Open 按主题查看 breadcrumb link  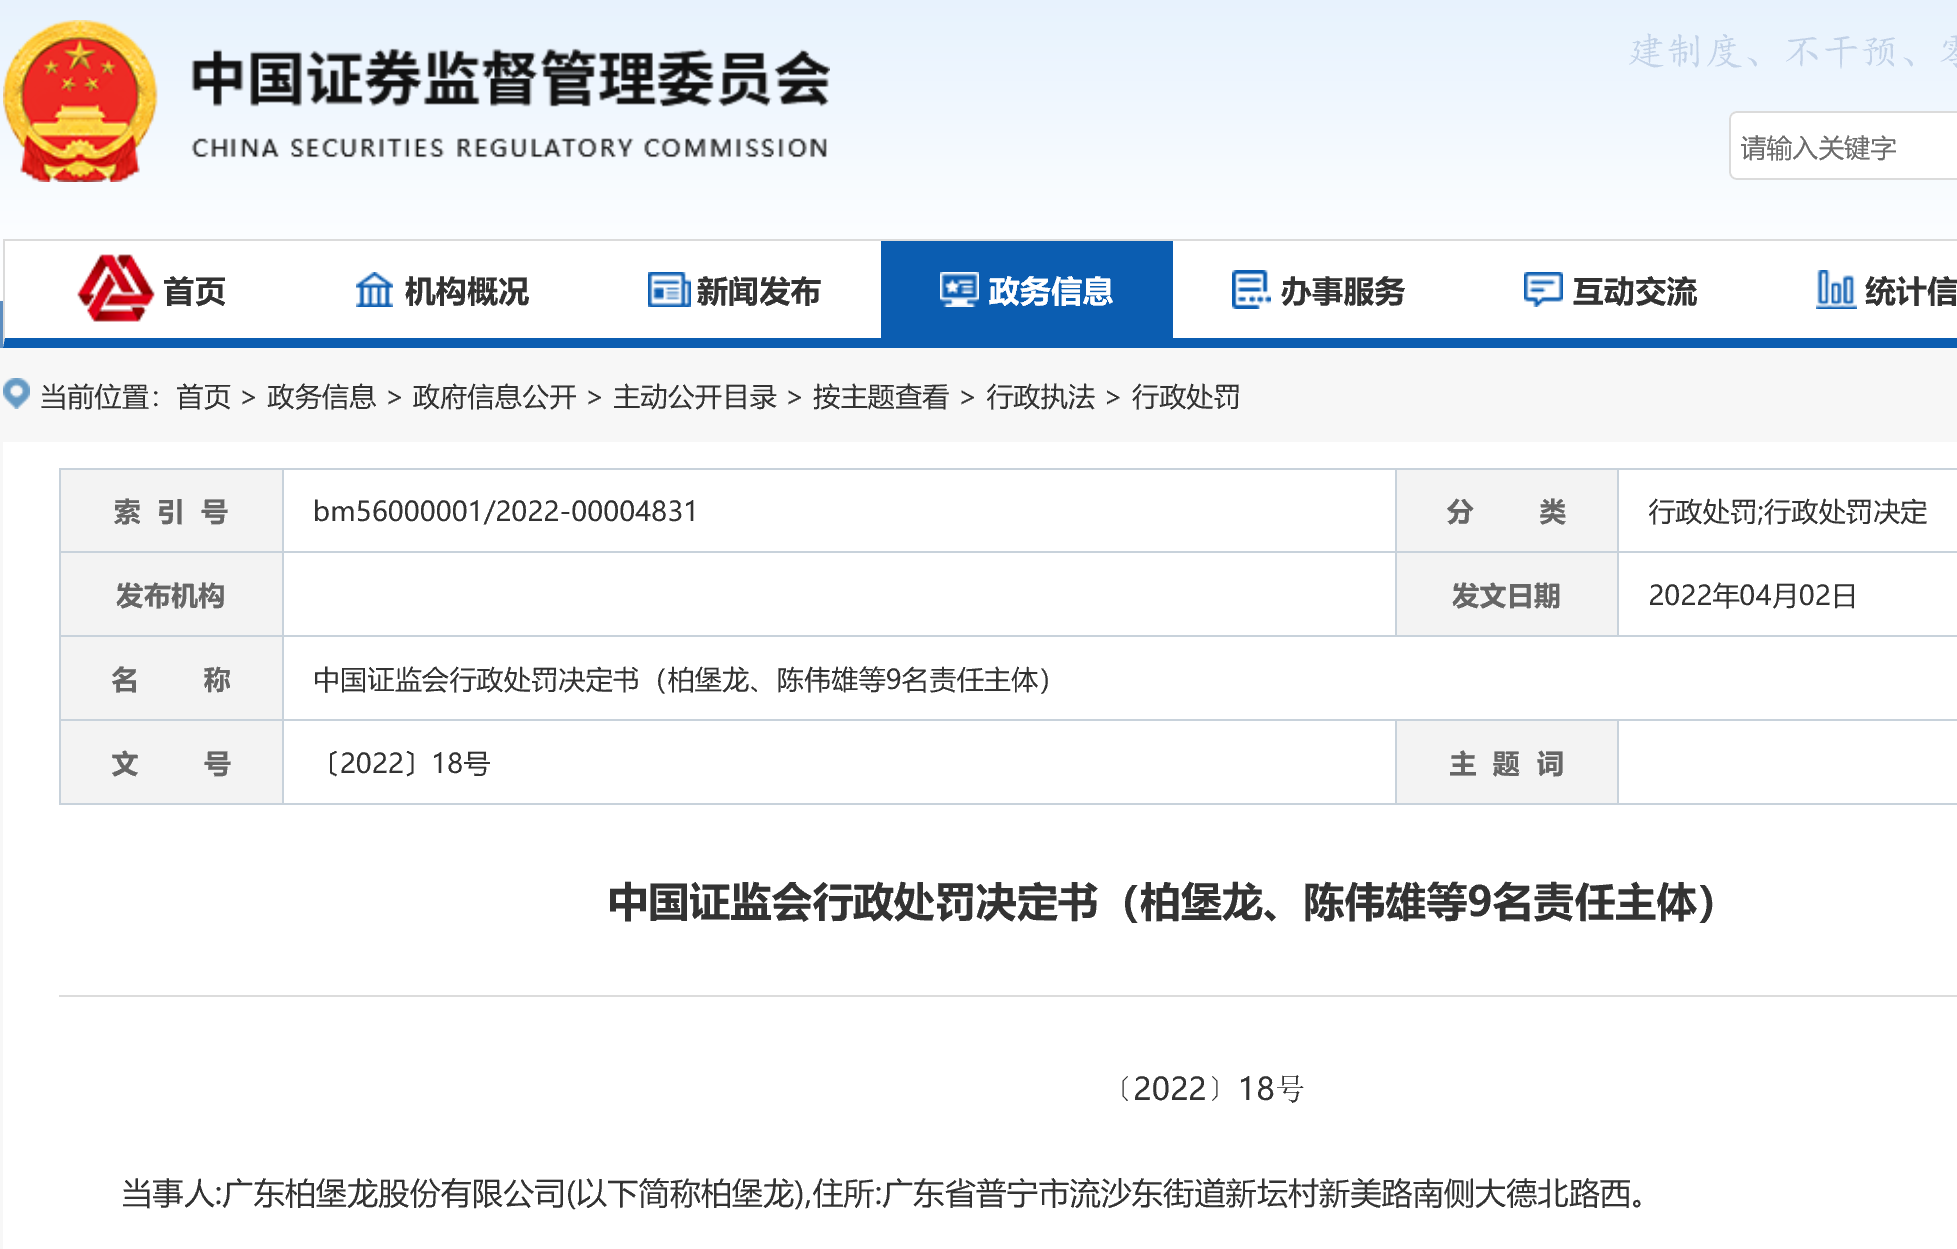880,397
